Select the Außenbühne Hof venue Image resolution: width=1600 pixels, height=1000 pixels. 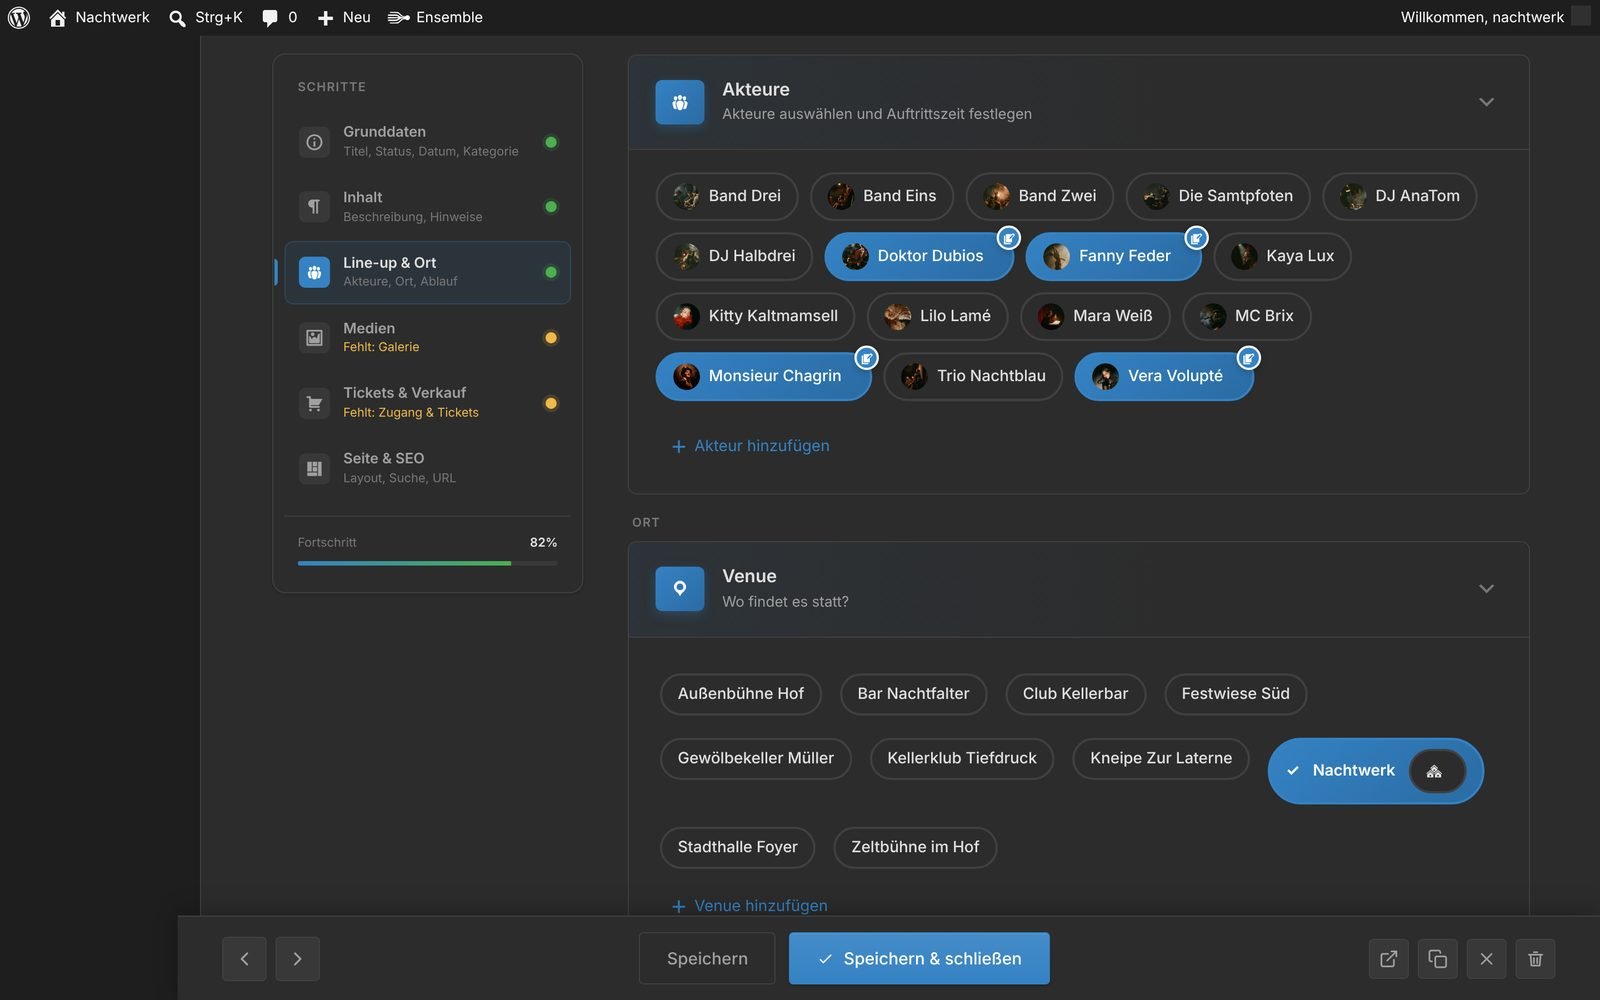(741, 694)
